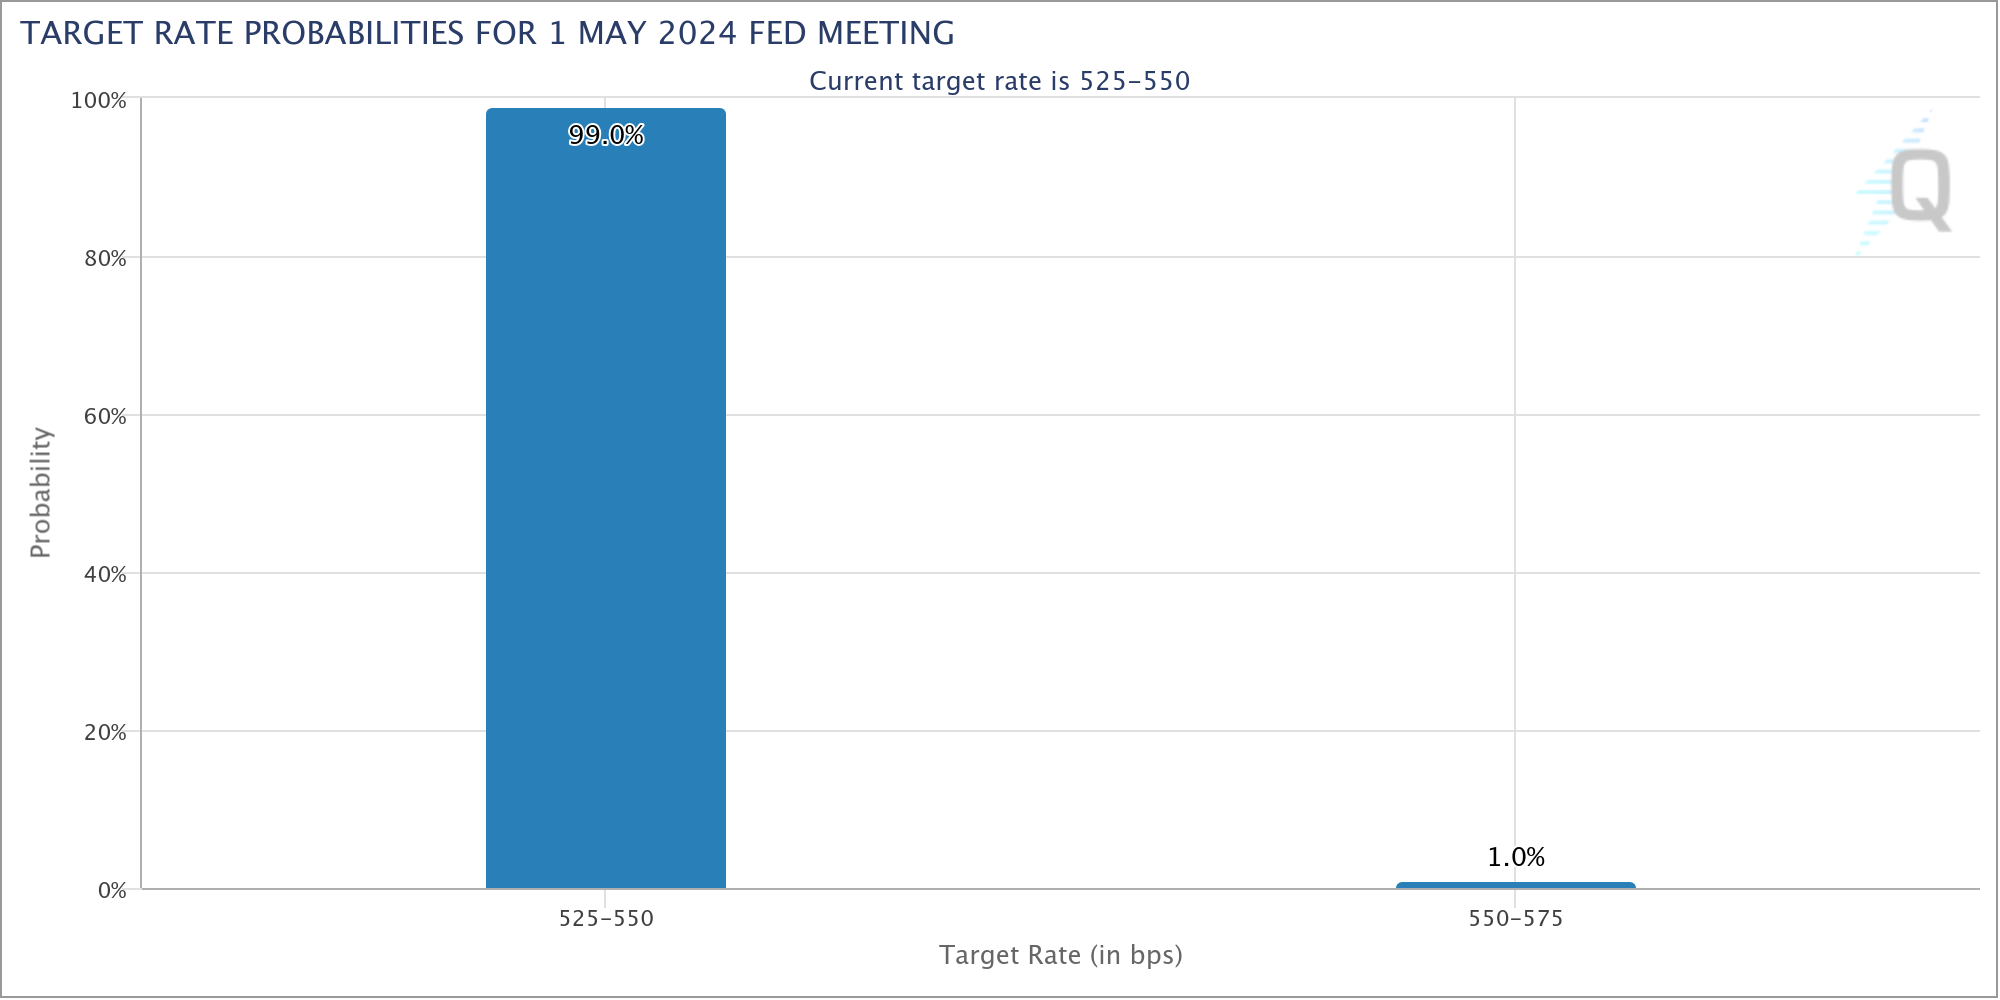Click the 40% y-axis tick label
2000x1000 pixels.
(105, 575)
